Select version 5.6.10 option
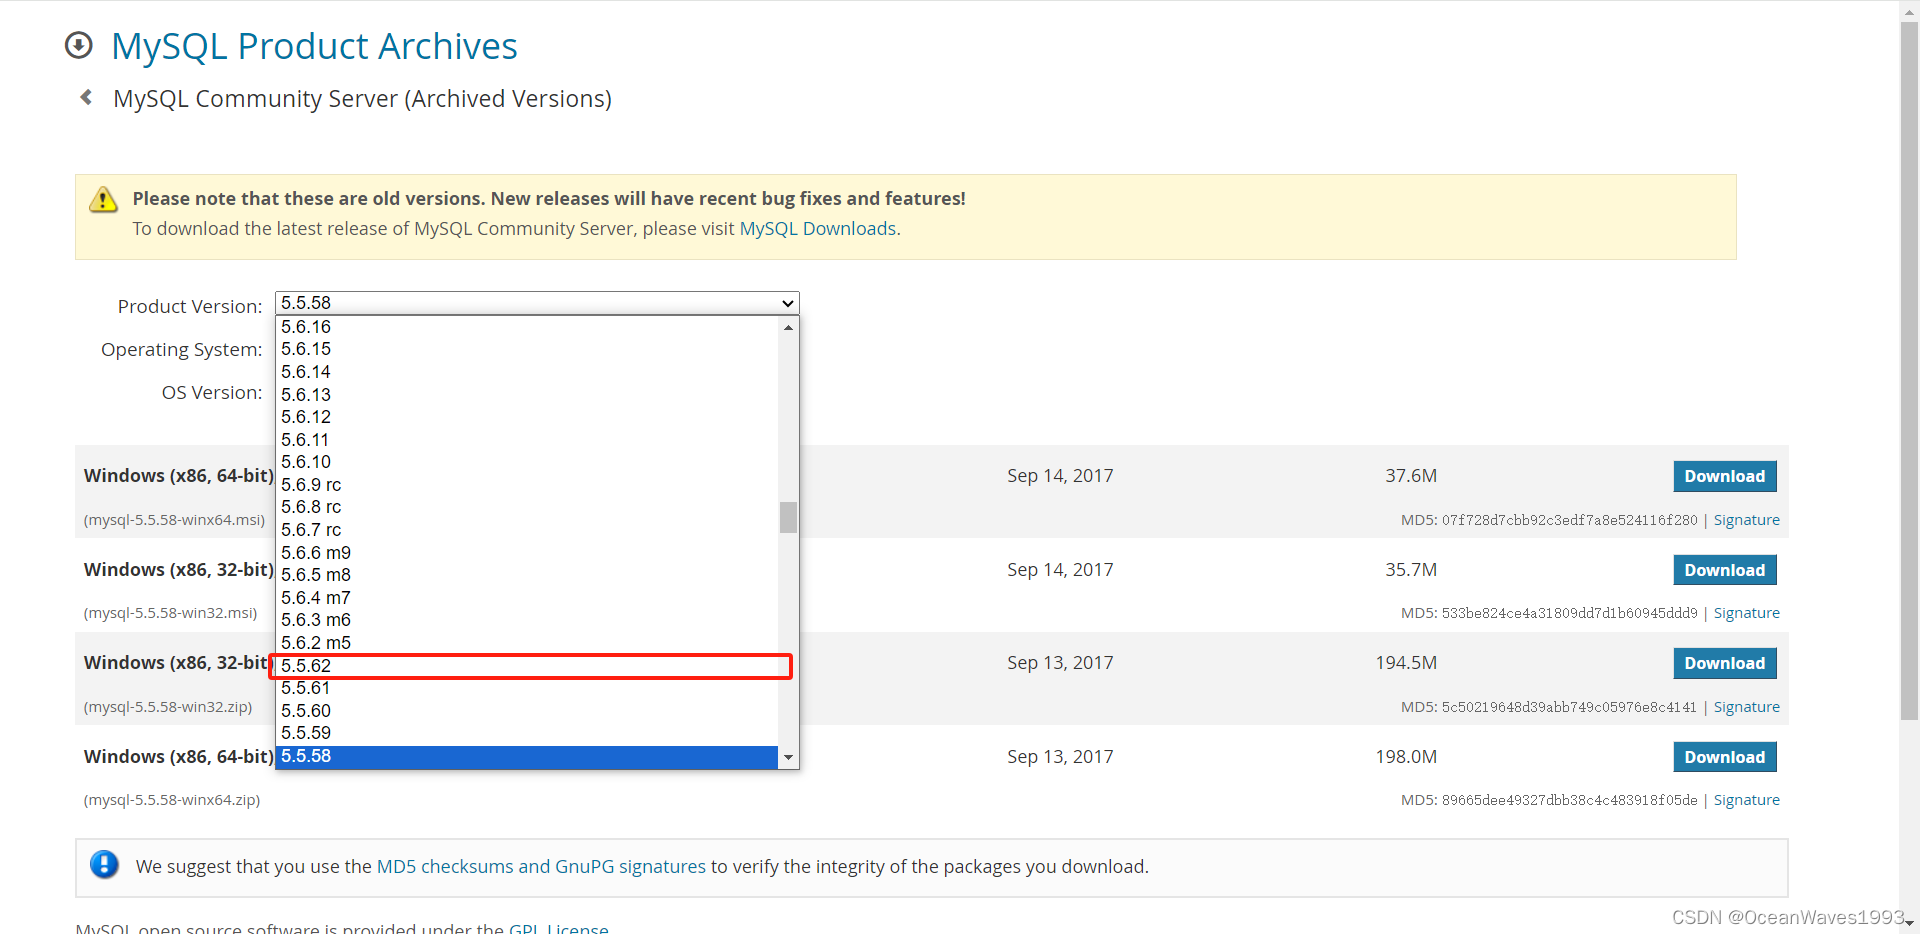The height and width of the screenshot is (934, 1920). pos(527,462)
